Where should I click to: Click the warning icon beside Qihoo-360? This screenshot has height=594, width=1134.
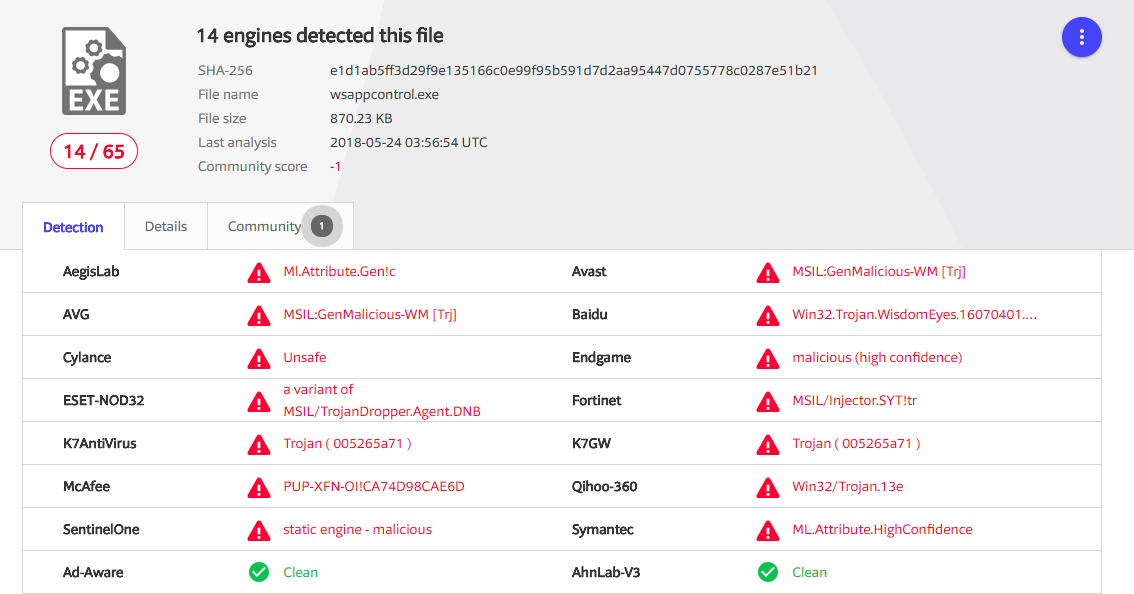[x=768, y=487]
